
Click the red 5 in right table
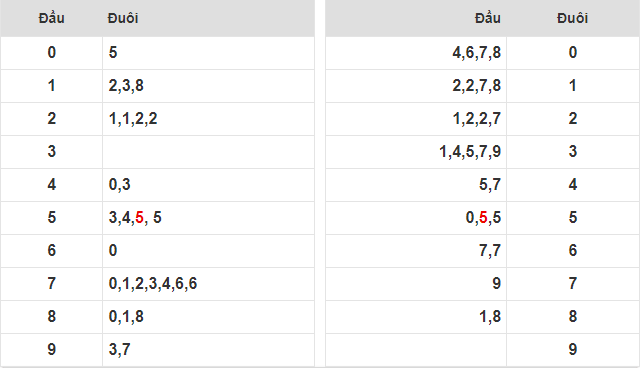483,217
